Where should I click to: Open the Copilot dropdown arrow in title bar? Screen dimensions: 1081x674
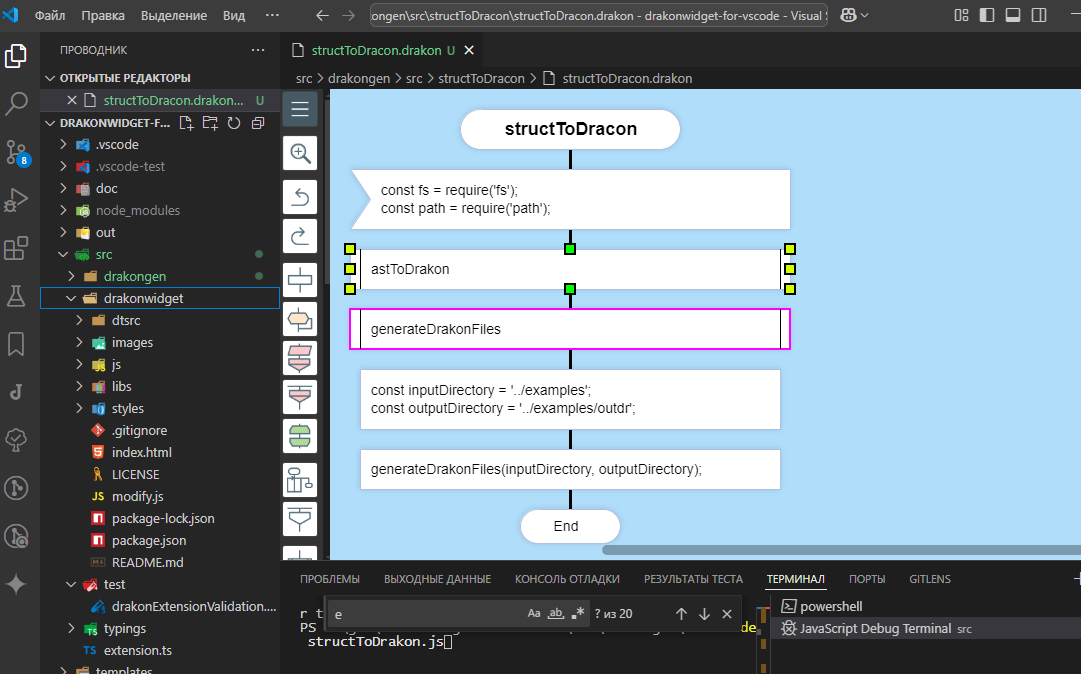click(864, 16)
